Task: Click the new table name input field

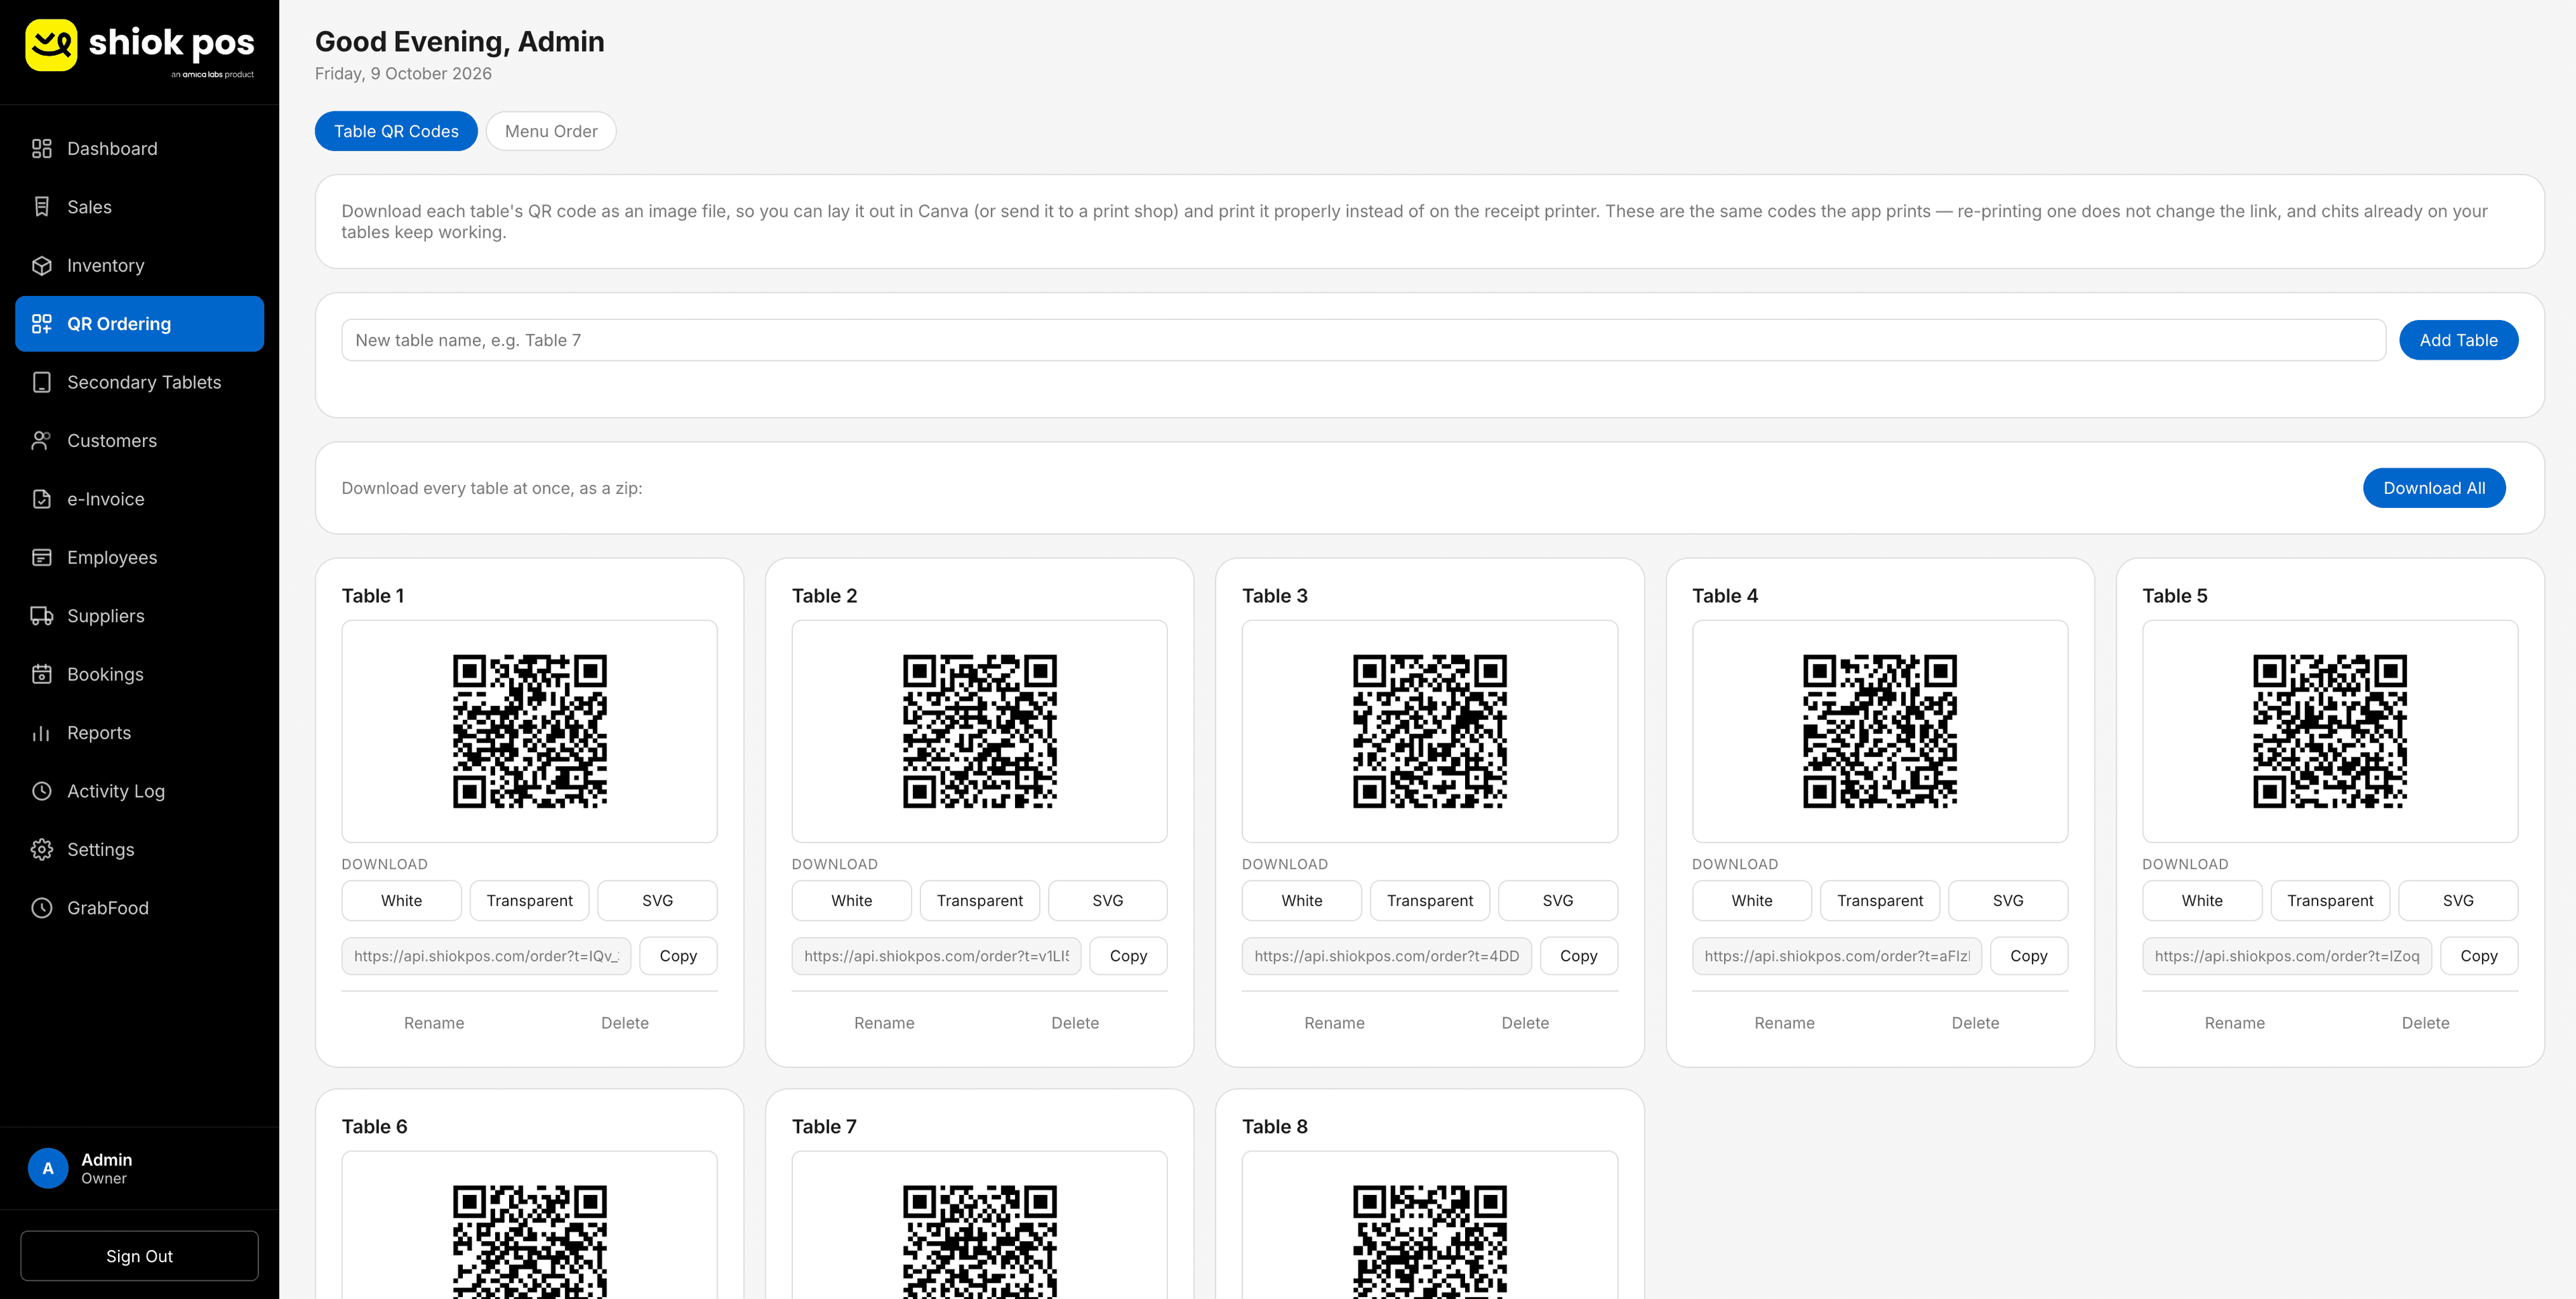Action: (x=1363, y=340)
